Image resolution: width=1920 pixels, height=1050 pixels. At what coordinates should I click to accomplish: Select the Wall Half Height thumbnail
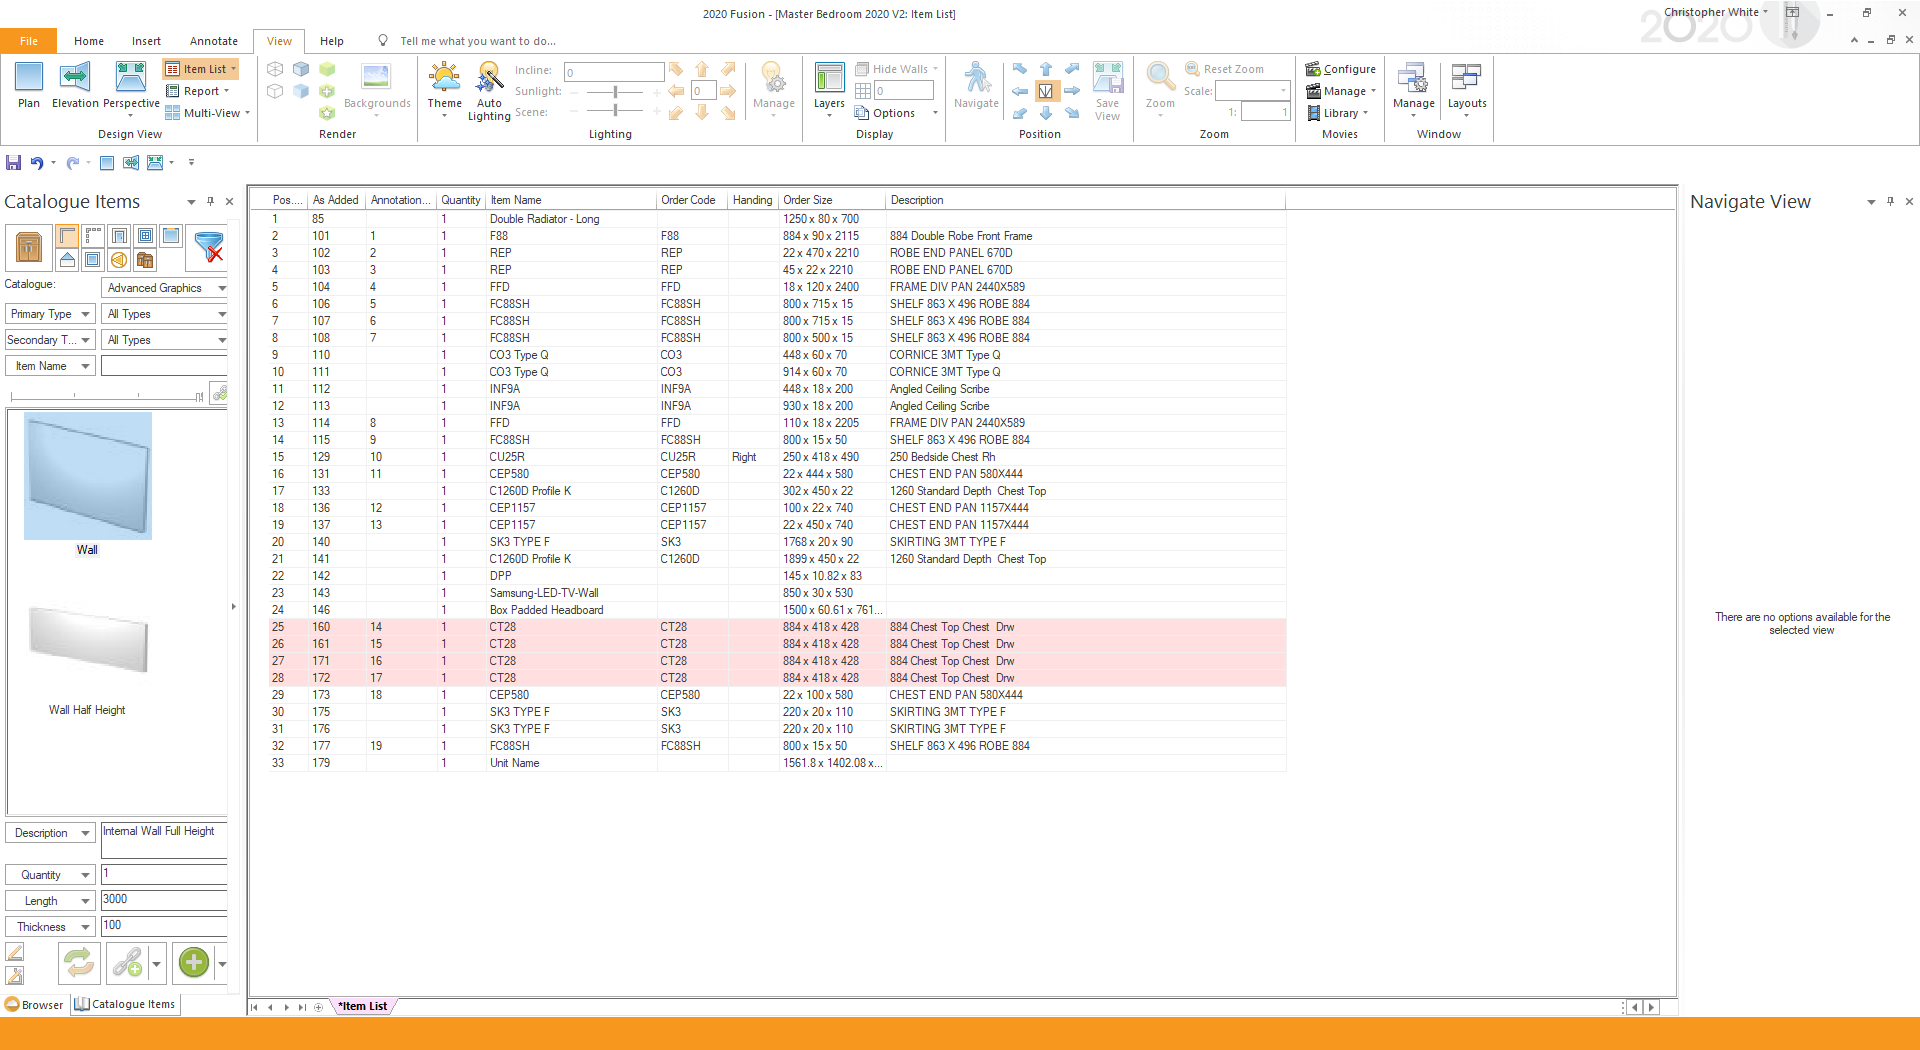tap(88, 640)
